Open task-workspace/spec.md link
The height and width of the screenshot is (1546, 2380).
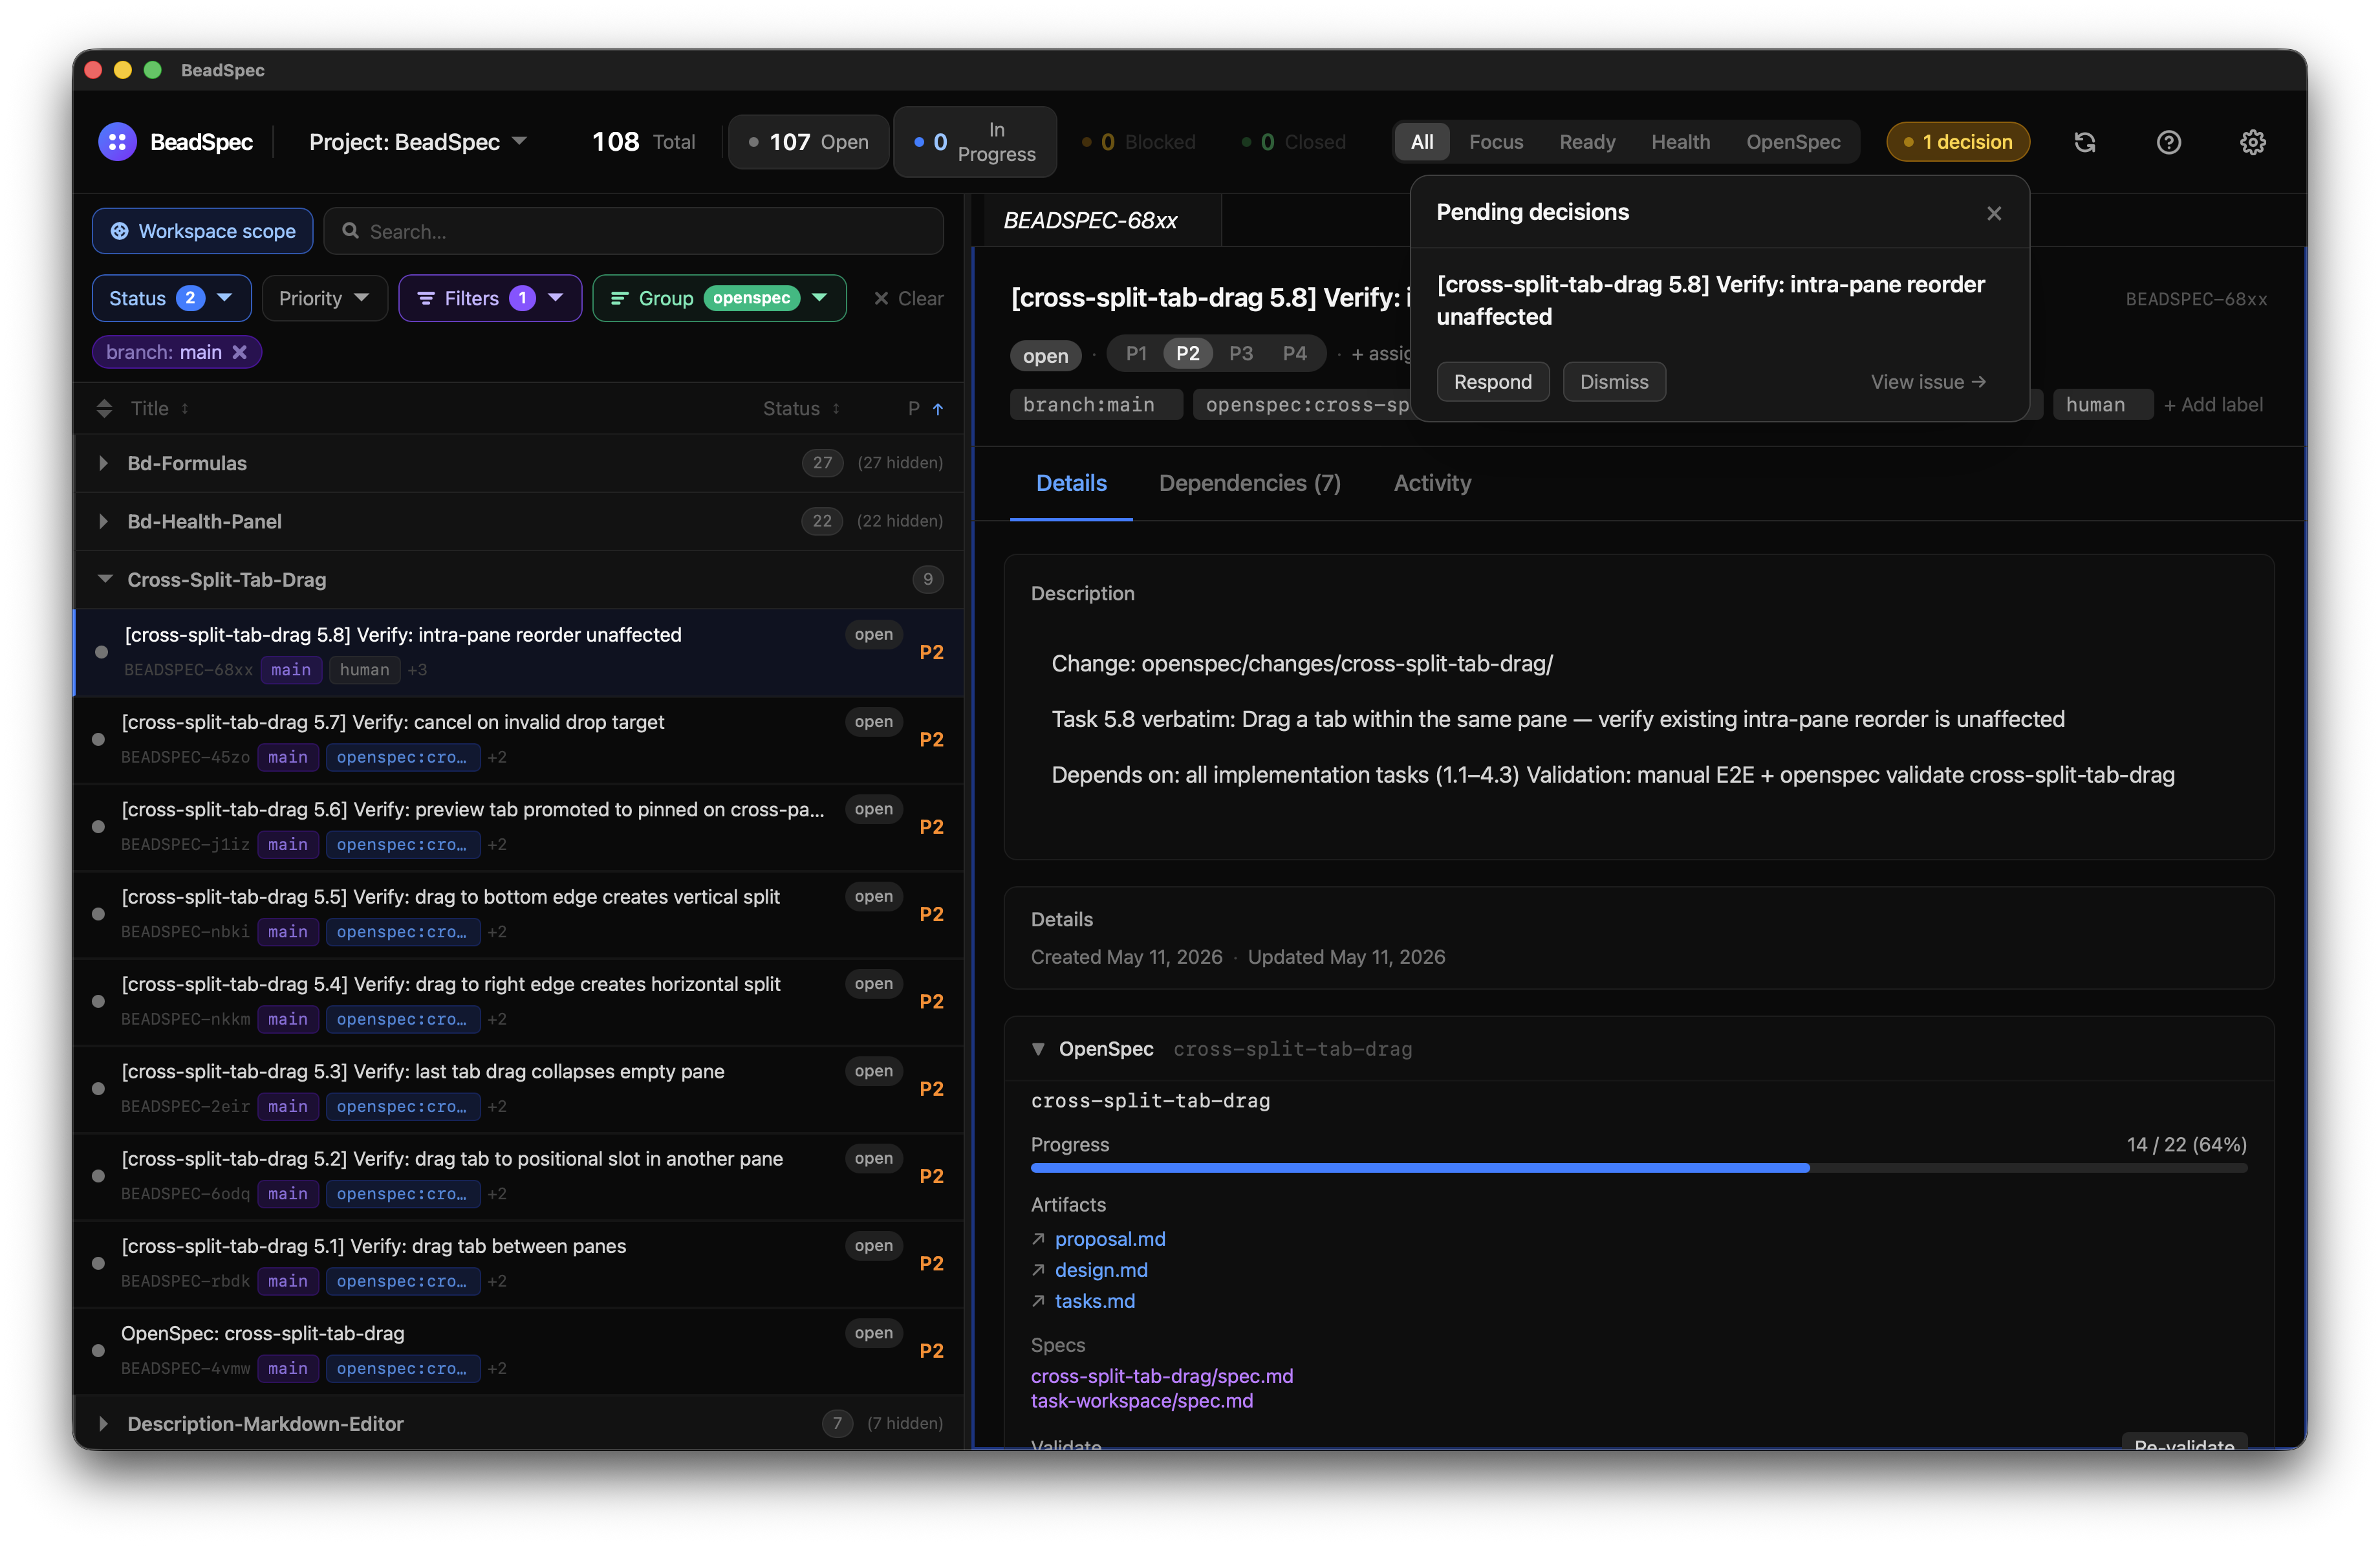tap(1142, 1400)
